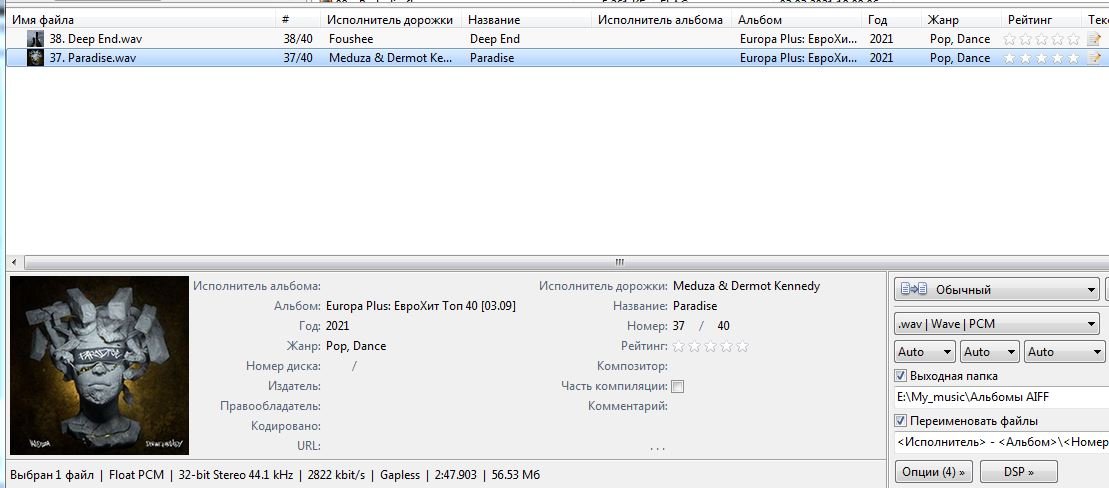The height and width of the screenshot is (488, 1109).
Task: Click Meduza & Dermot Ke... artist cell
Action: point(390,58)
